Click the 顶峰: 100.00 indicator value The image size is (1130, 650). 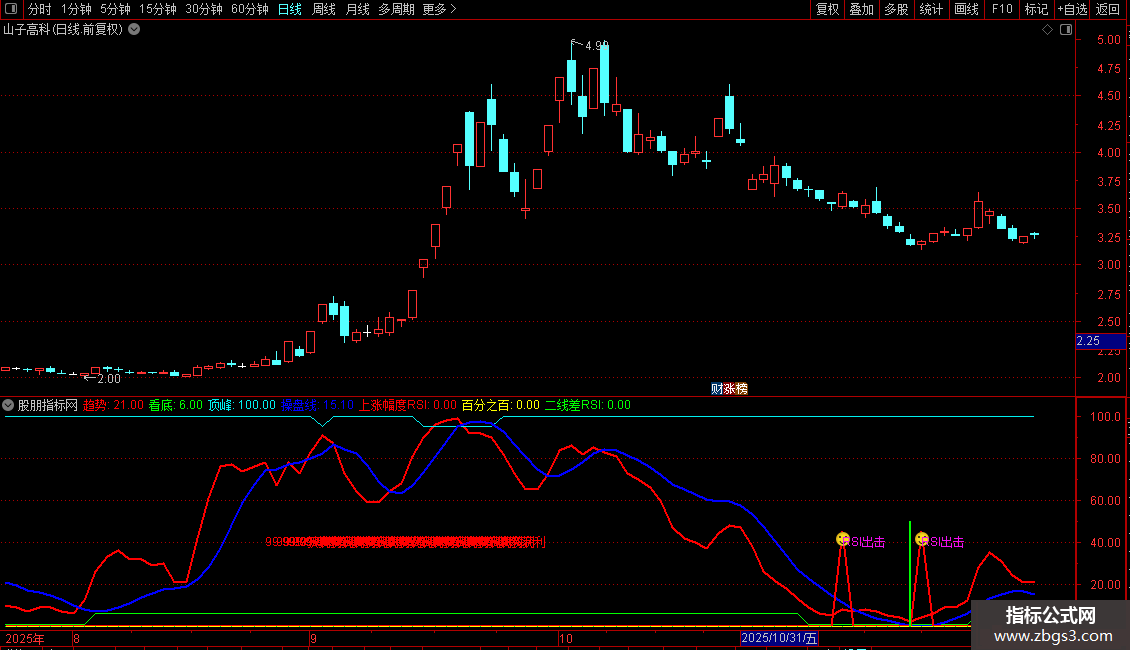click(x=242, y=405)
